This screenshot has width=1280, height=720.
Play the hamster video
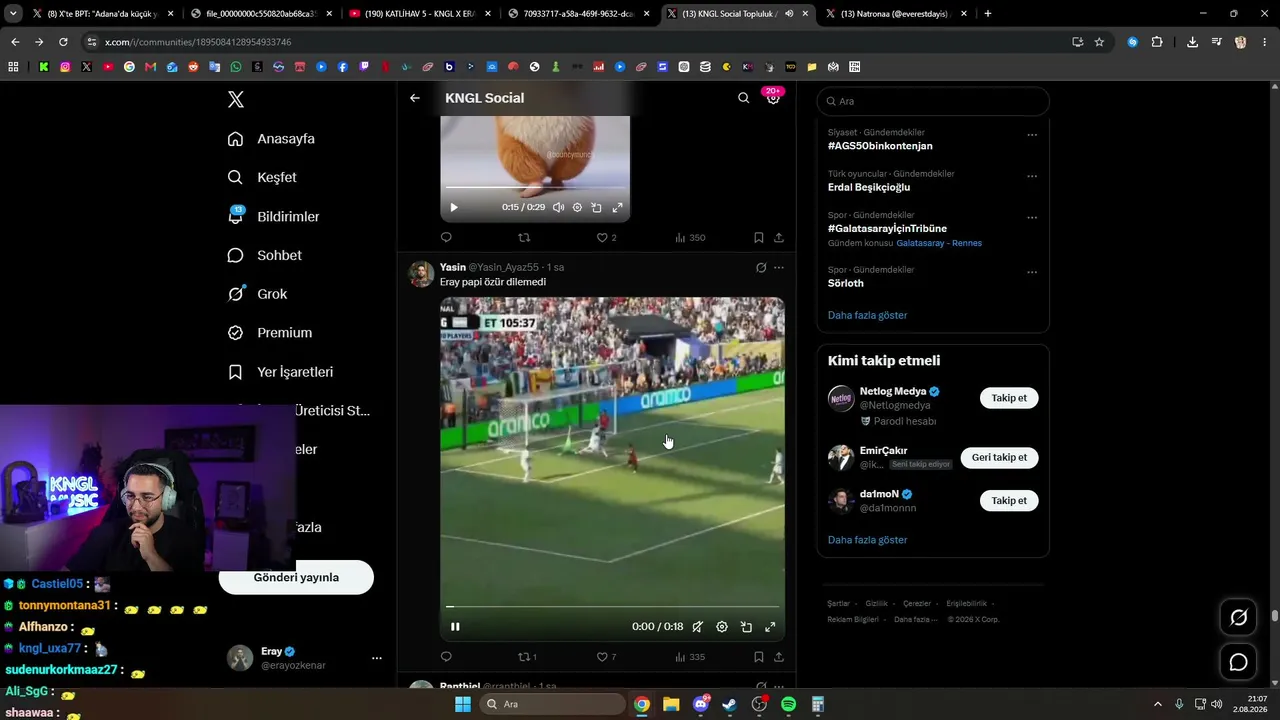454,208
